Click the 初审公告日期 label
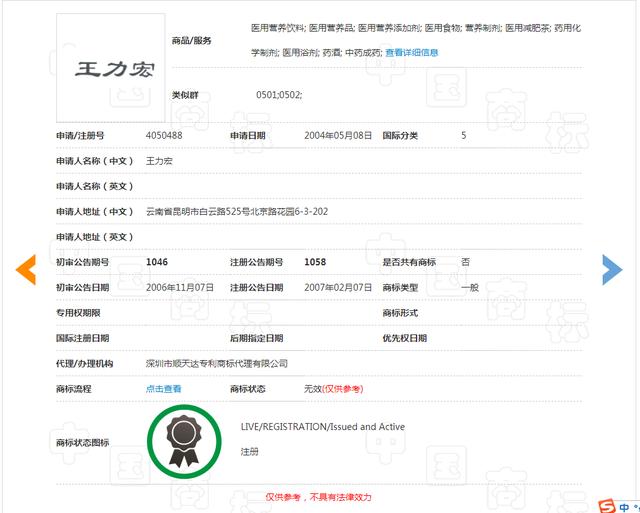640x513 pixels. point(82,287)
